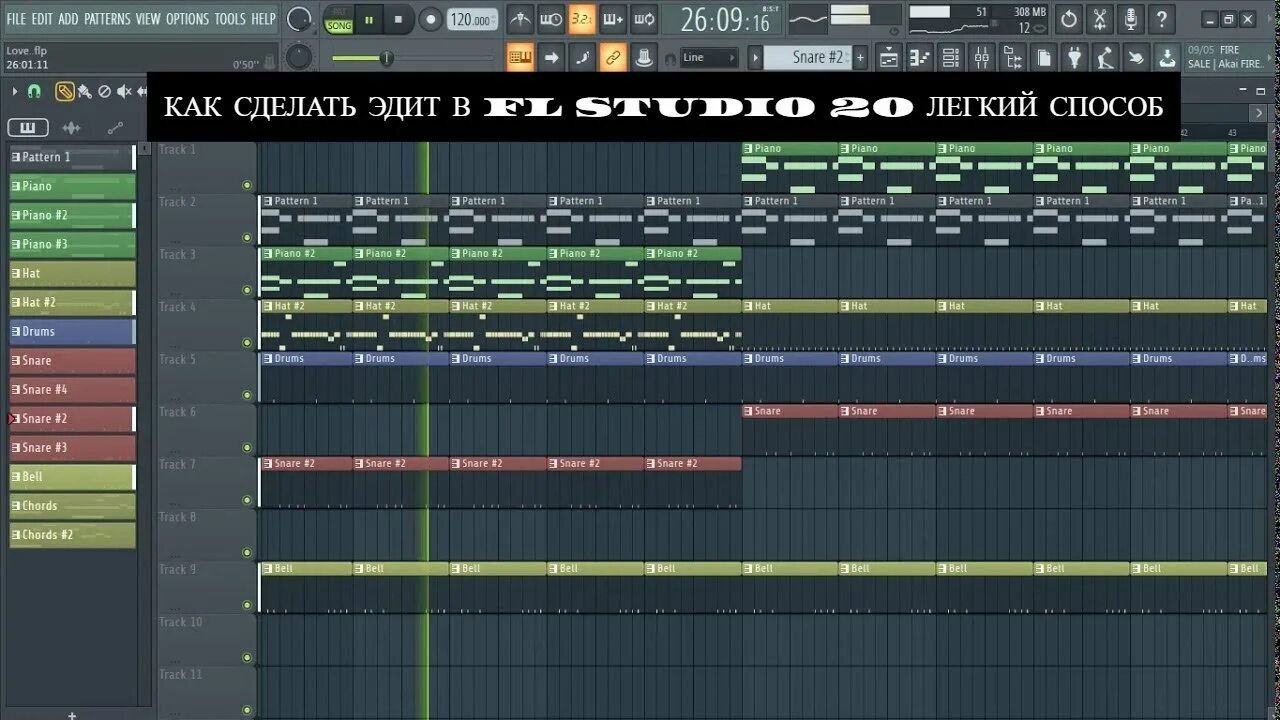Show audio clips waveform tab
Viewport: 1280px width, 720px height.
click(71, 128)
